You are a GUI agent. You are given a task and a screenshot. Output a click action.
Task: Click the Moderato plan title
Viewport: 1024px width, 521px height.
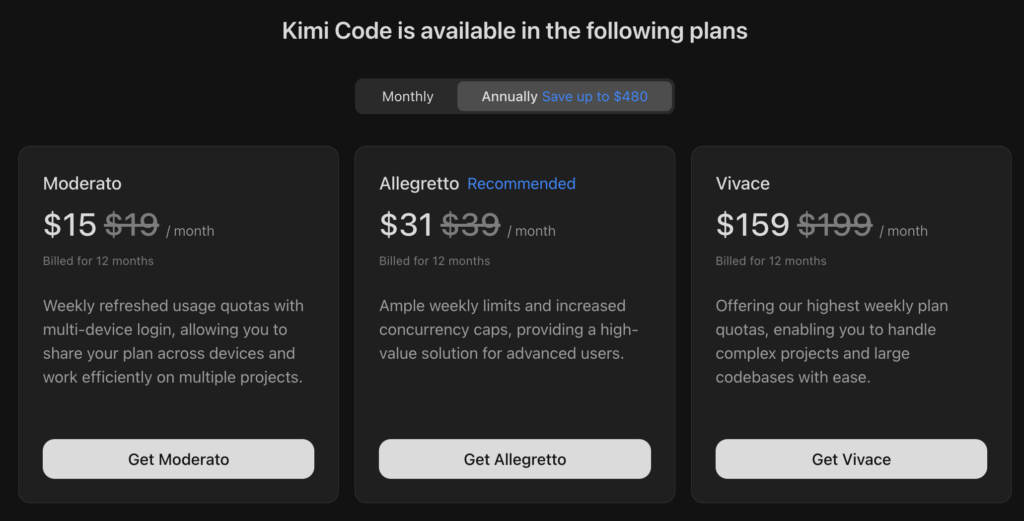click(x=82, y=184)
